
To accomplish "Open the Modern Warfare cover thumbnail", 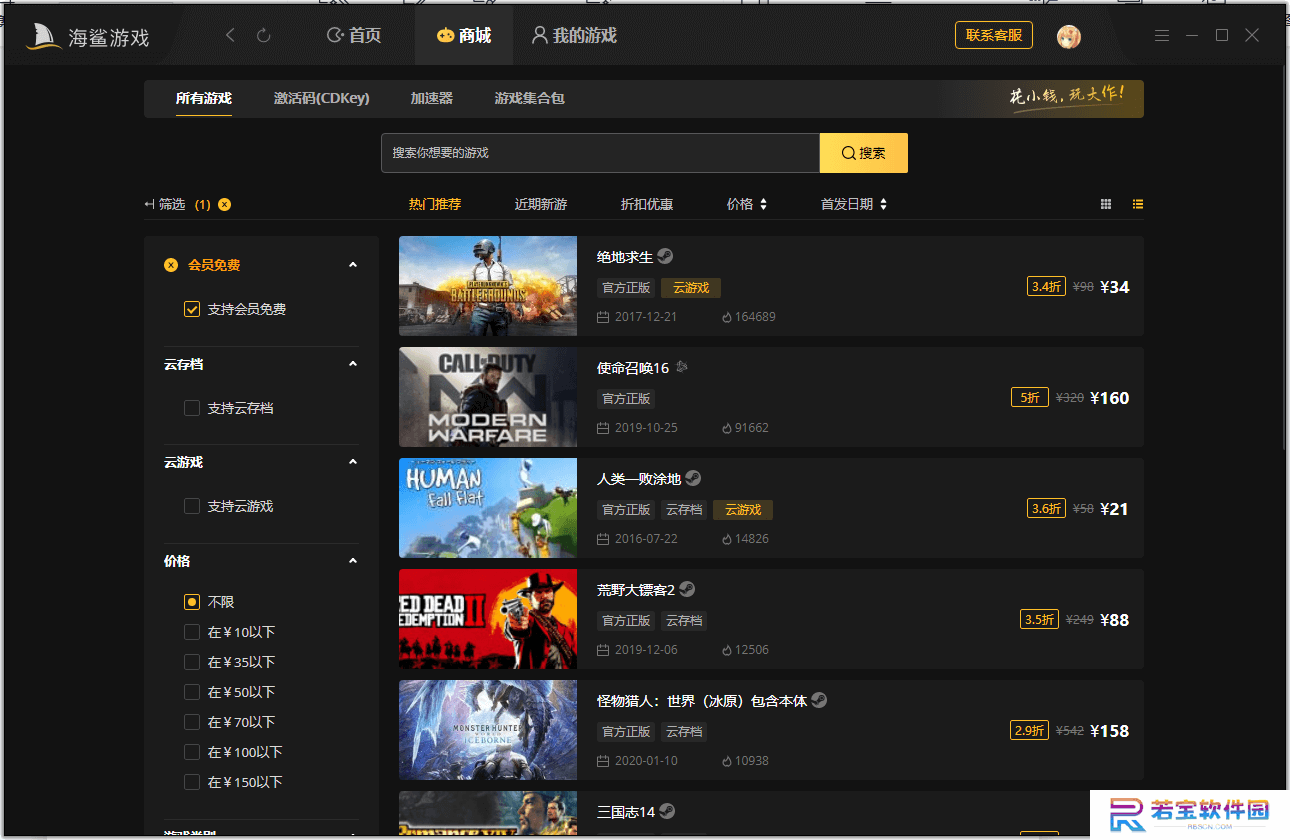I will pyautogui.click(x=488, y=397).
